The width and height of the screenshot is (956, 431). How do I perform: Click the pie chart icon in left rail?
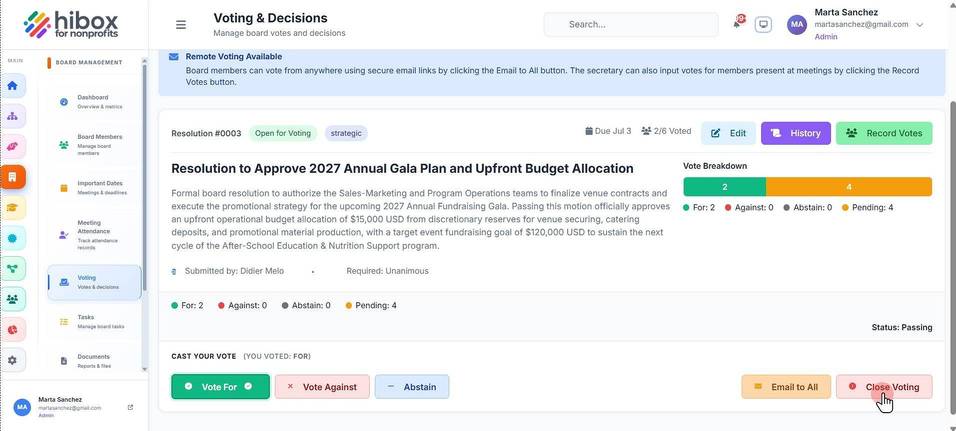tap(13, 329)
